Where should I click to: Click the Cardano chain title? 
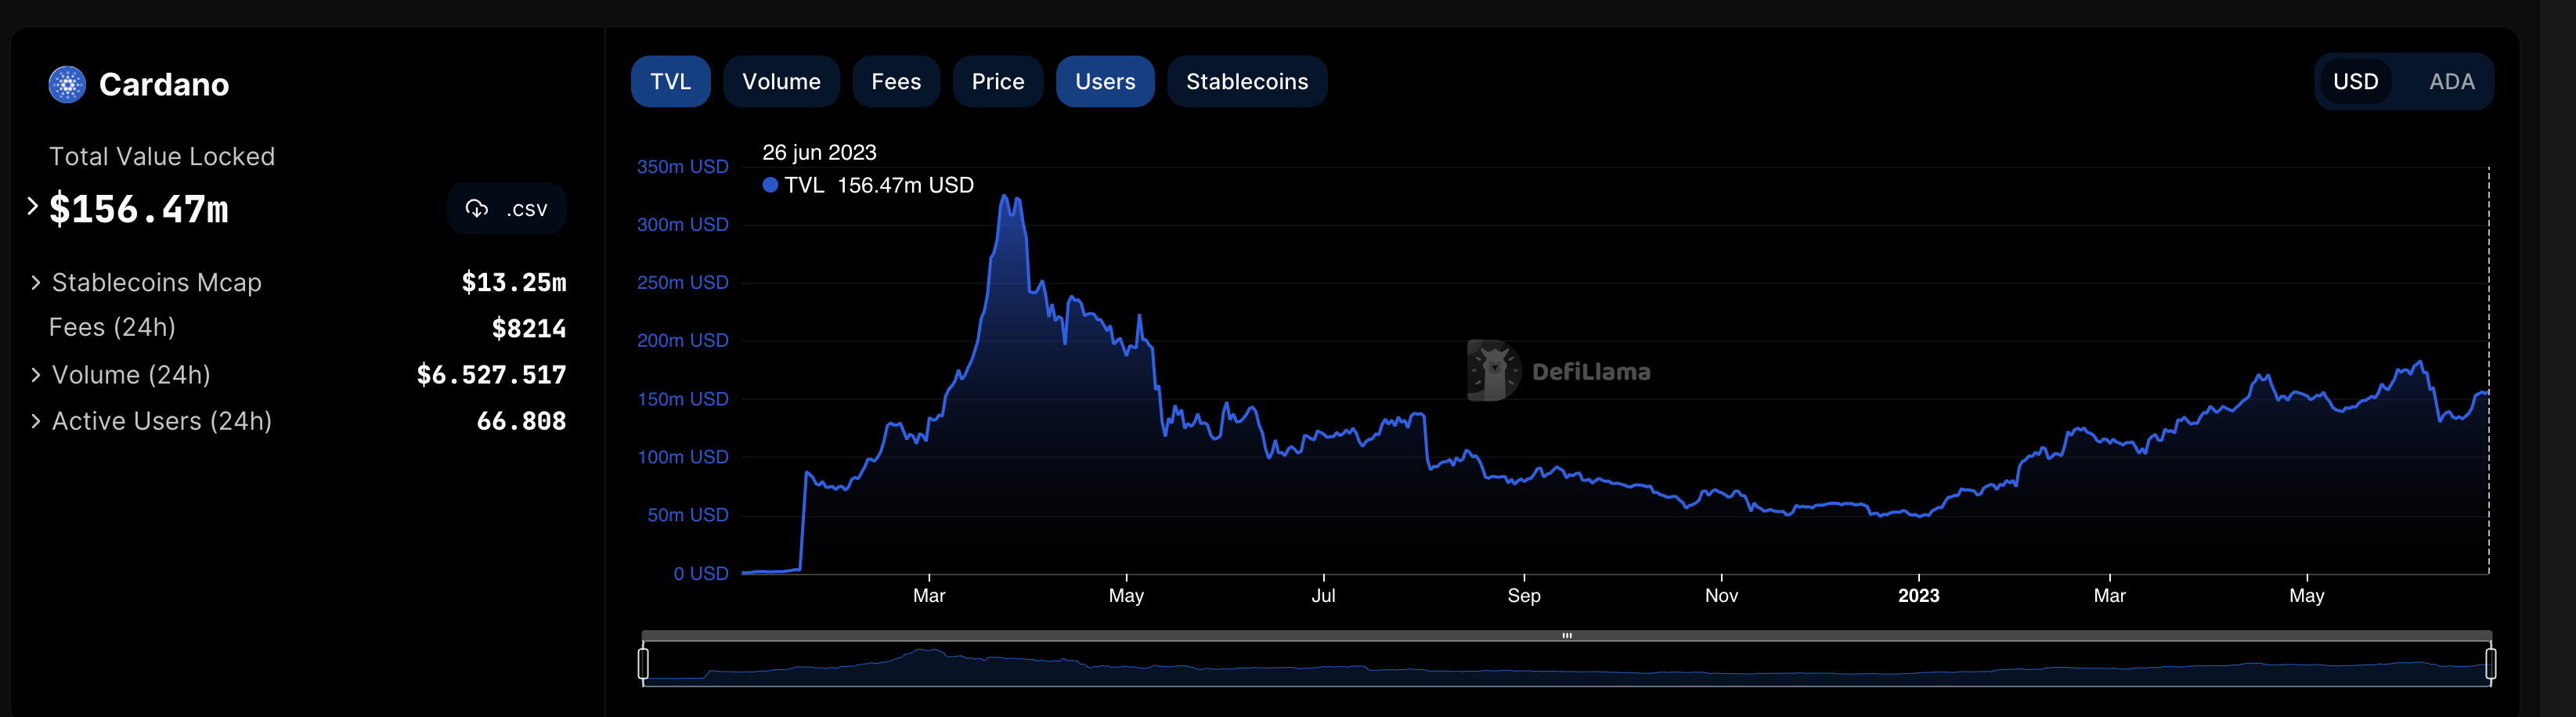click(164, 85)
